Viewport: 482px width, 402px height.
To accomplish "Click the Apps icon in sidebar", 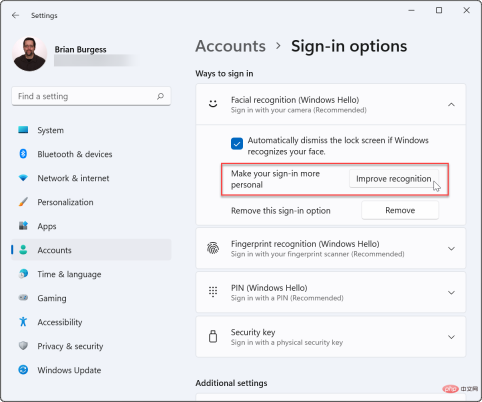I will click(23, 226).
